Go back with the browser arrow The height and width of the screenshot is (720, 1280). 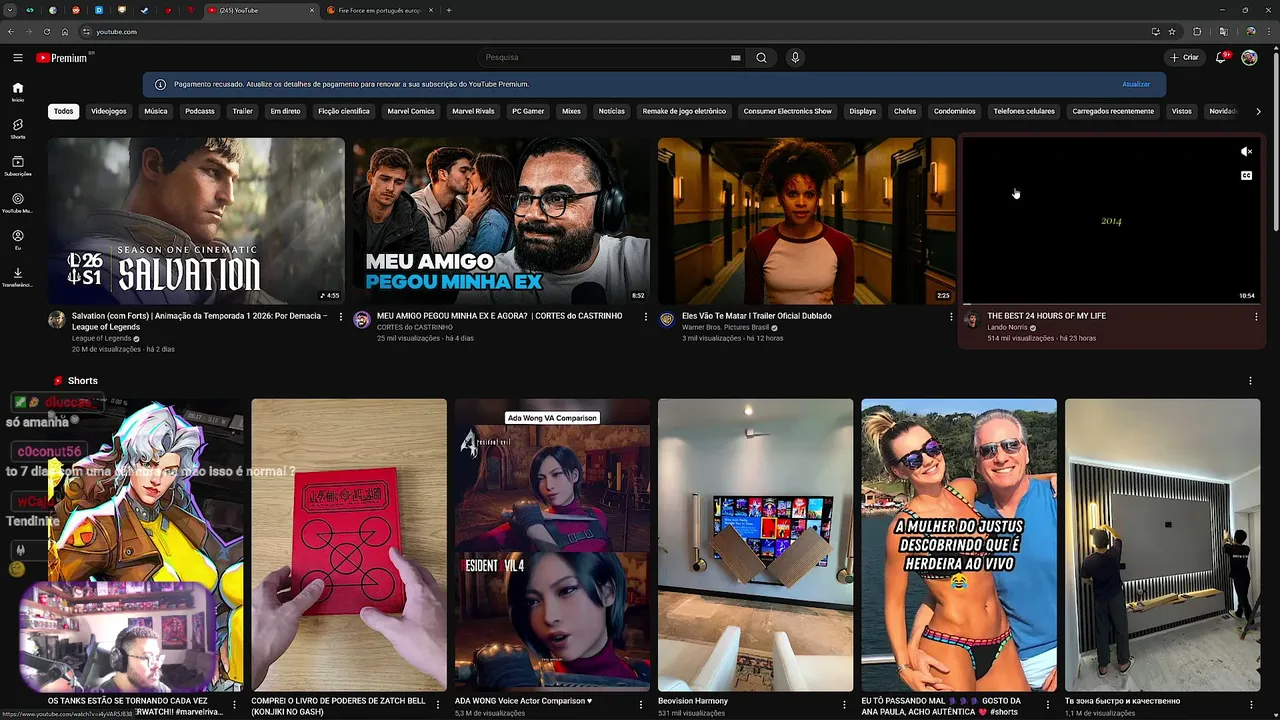[x=10, y=32]
